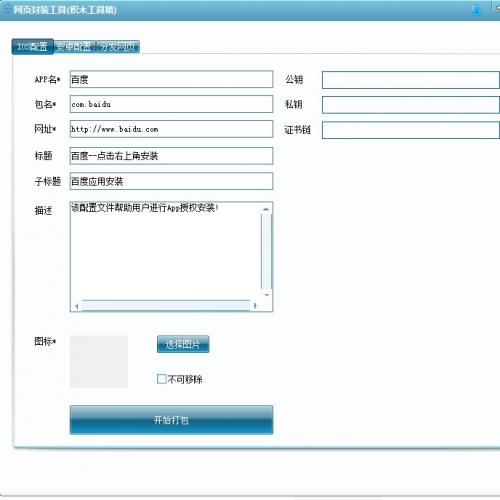
Task: Click the 描述 label
Action: (x=43, y=210)
